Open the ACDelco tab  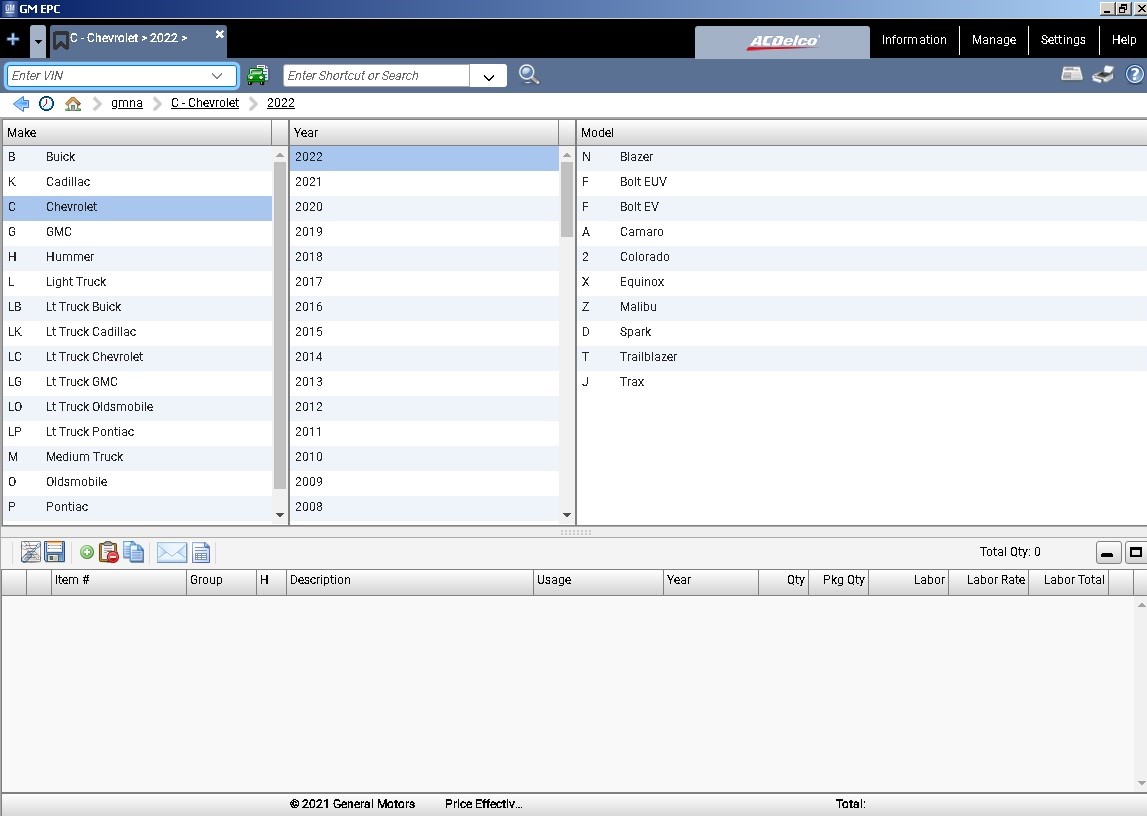tap(782, 41)
